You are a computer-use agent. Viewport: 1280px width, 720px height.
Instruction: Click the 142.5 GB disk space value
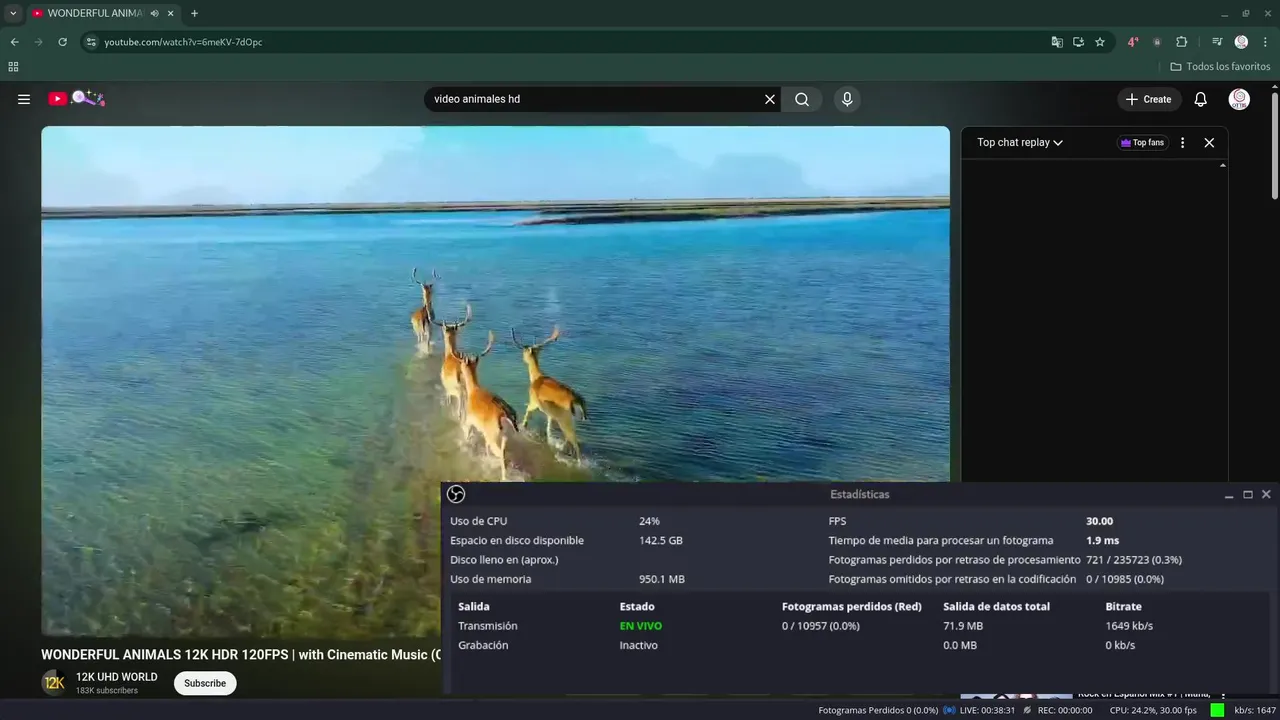tap(661, 540)
